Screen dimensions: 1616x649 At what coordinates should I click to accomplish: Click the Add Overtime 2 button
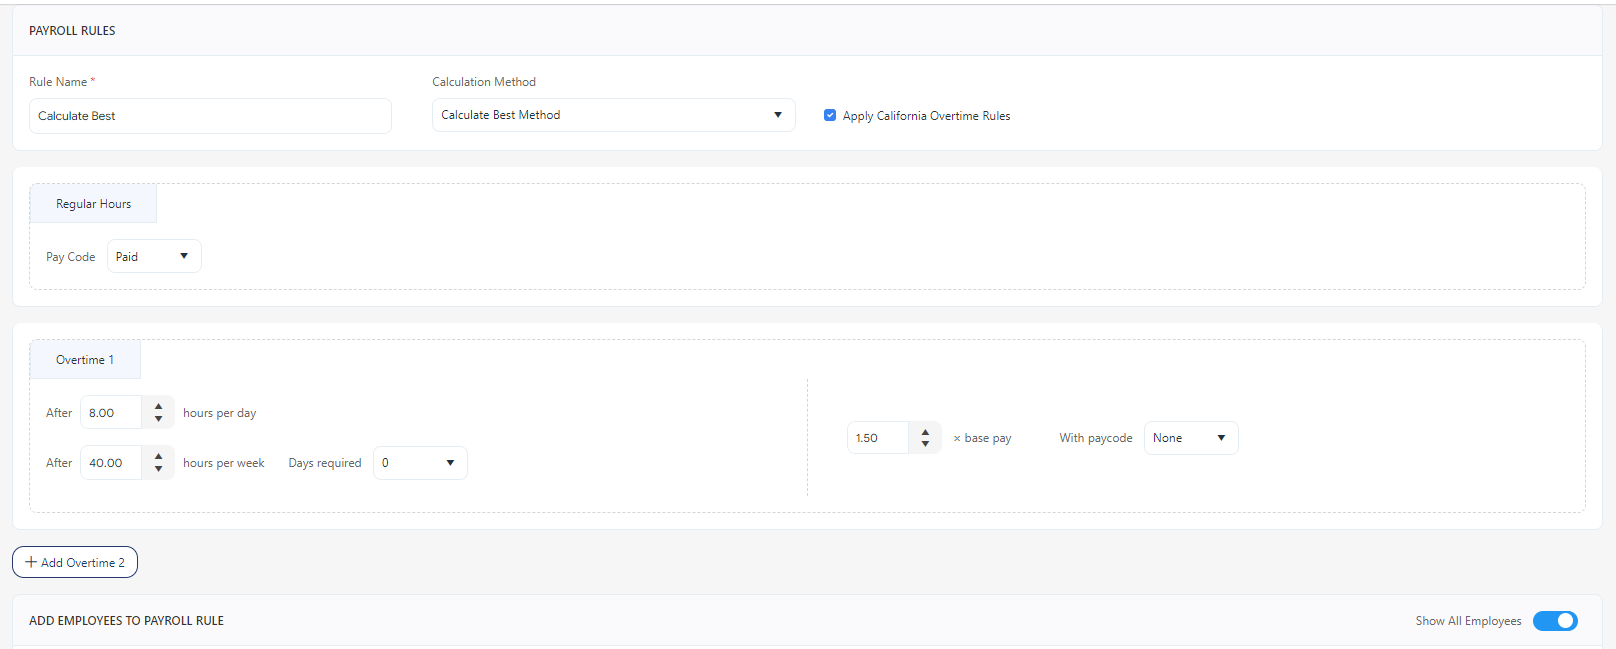[75, 563]
